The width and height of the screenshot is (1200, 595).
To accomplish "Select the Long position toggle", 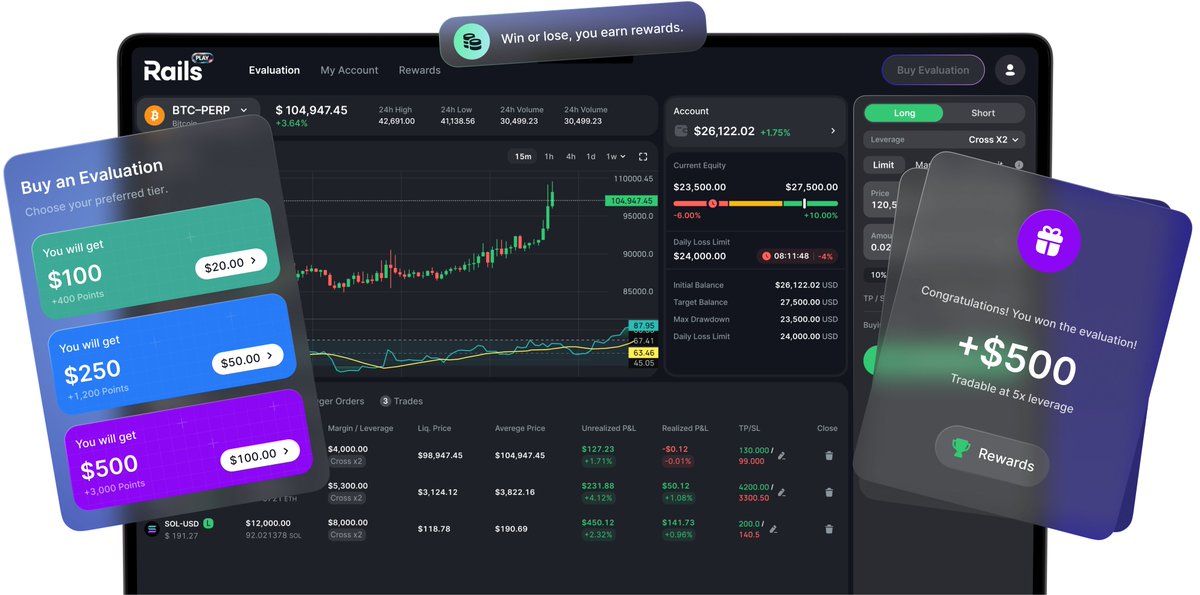I will (x=904, y=113).
